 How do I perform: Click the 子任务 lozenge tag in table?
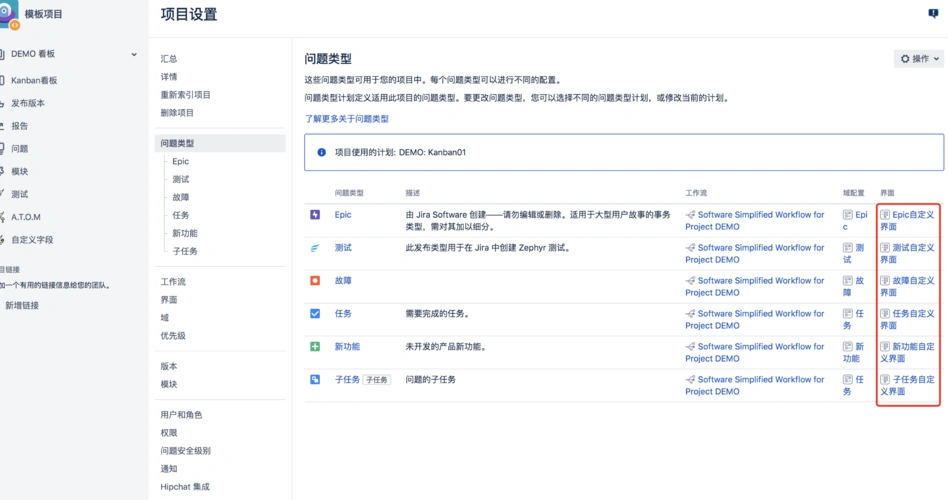(x=377, y=380)
